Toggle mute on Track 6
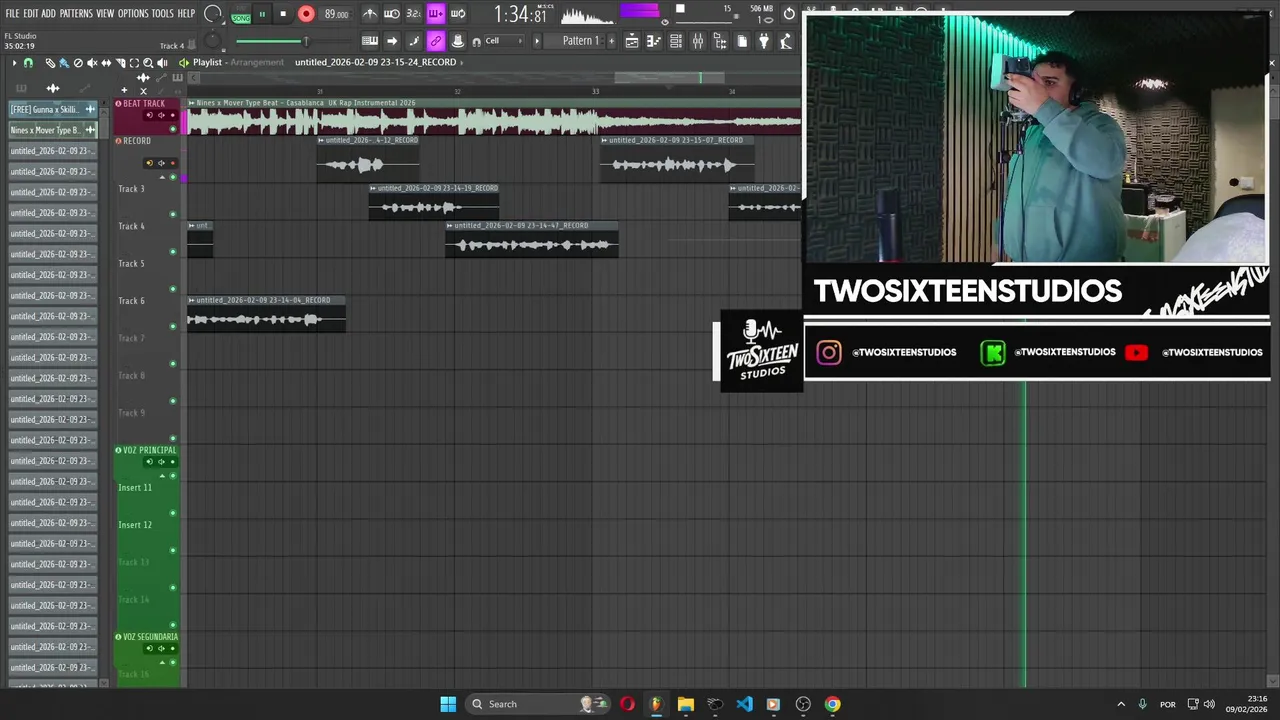This screenshot has height=720, width=1280. pyautogui.click(x=173, y=326)
